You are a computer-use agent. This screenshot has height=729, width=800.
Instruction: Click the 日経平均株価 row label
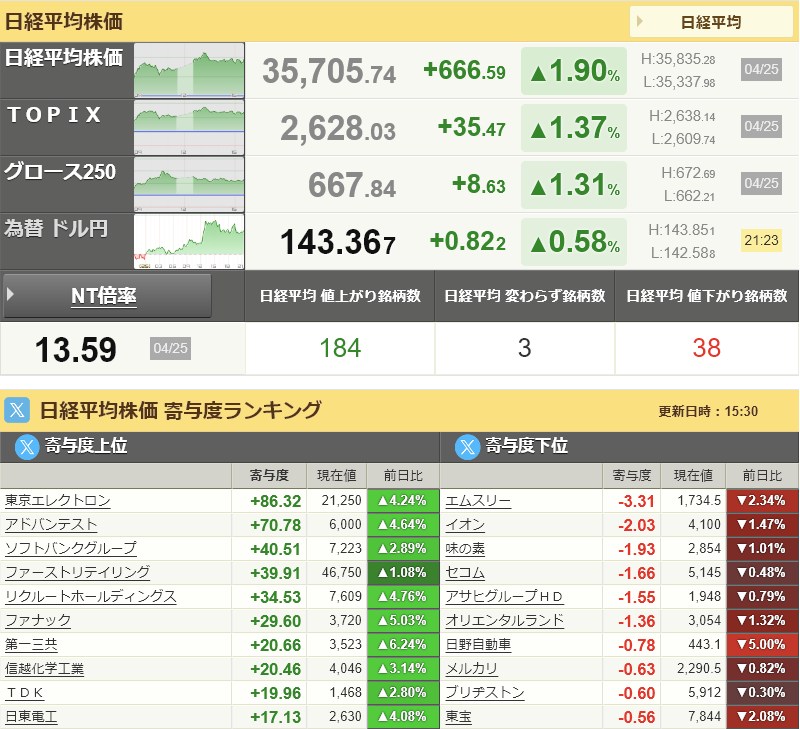pos(64,58)
